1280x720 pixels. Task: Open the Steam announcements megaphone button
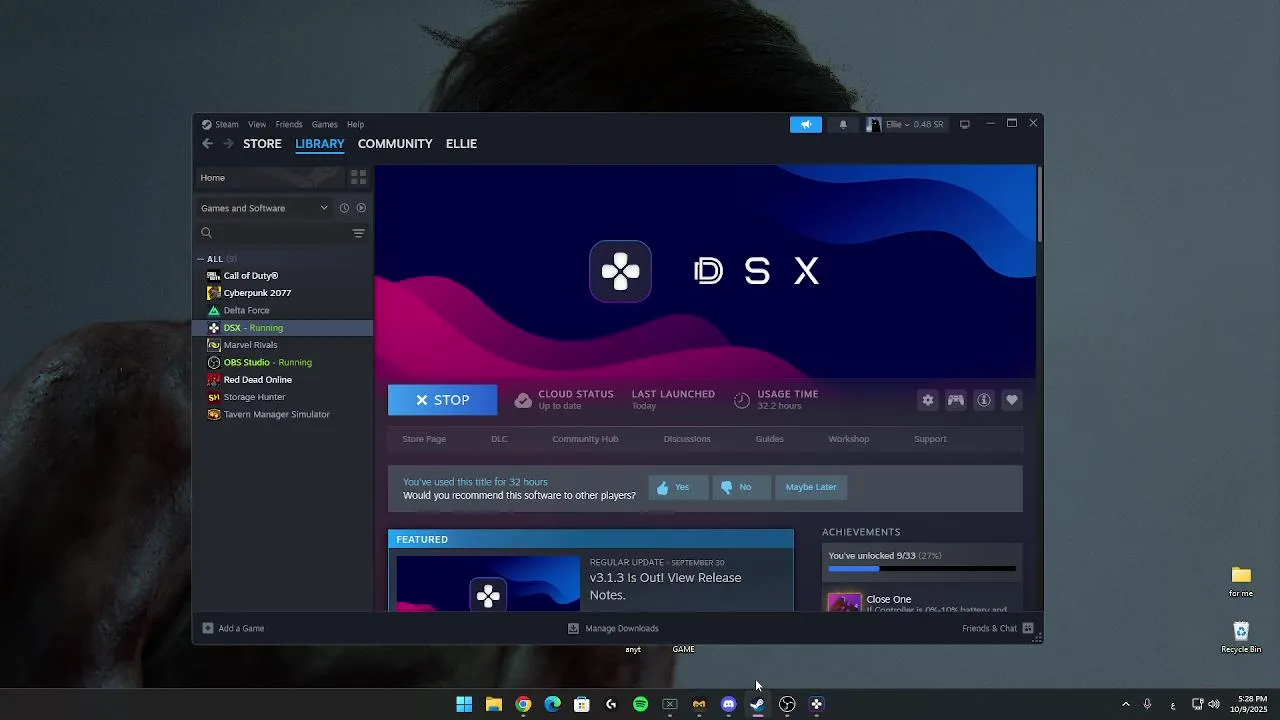(805, 124)
